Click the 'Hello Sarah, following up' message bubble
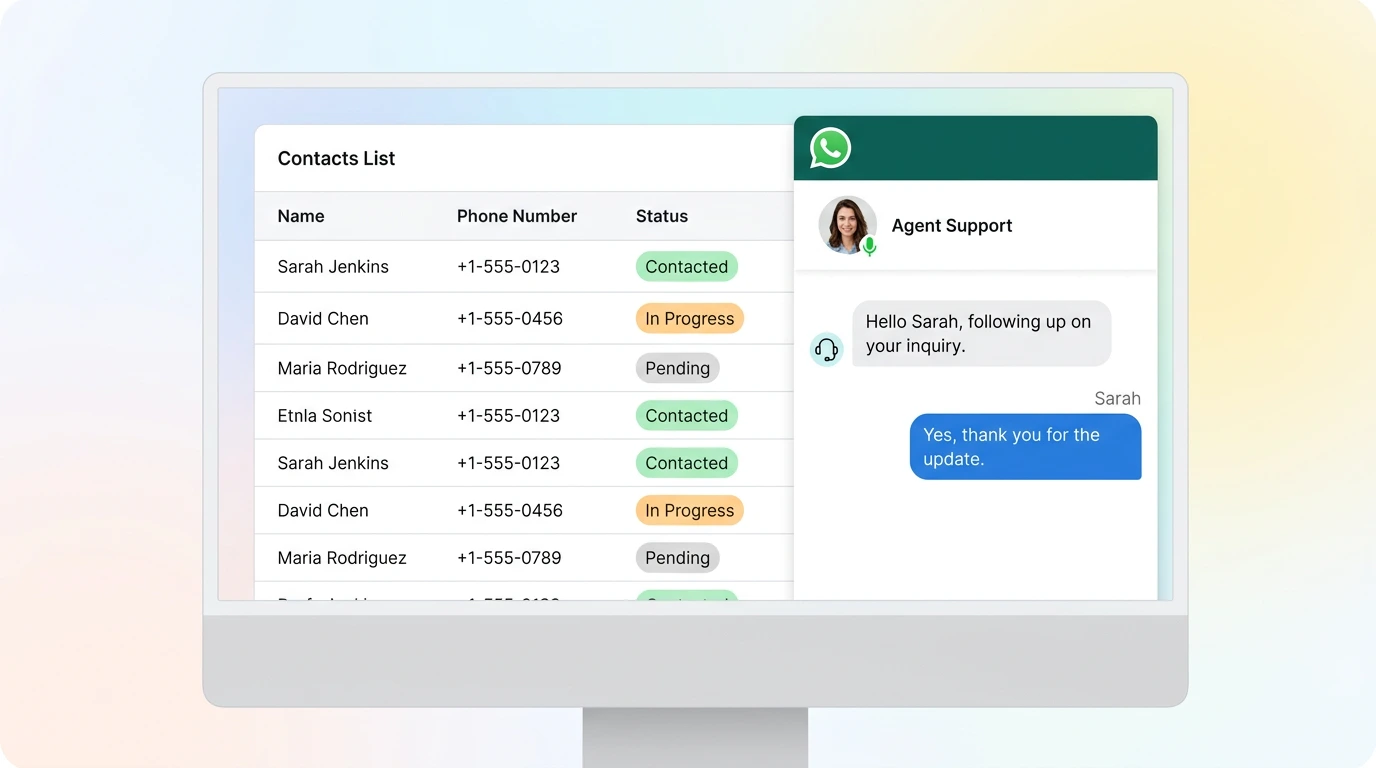Viewport: 1376px width, 768px height. (982, 333)
